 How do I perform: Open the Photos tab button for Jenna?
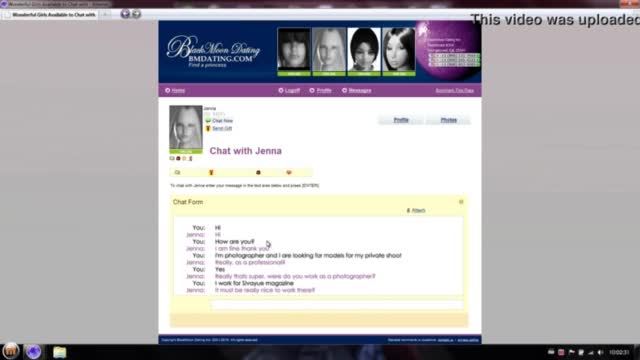click(x=448, y=120)
